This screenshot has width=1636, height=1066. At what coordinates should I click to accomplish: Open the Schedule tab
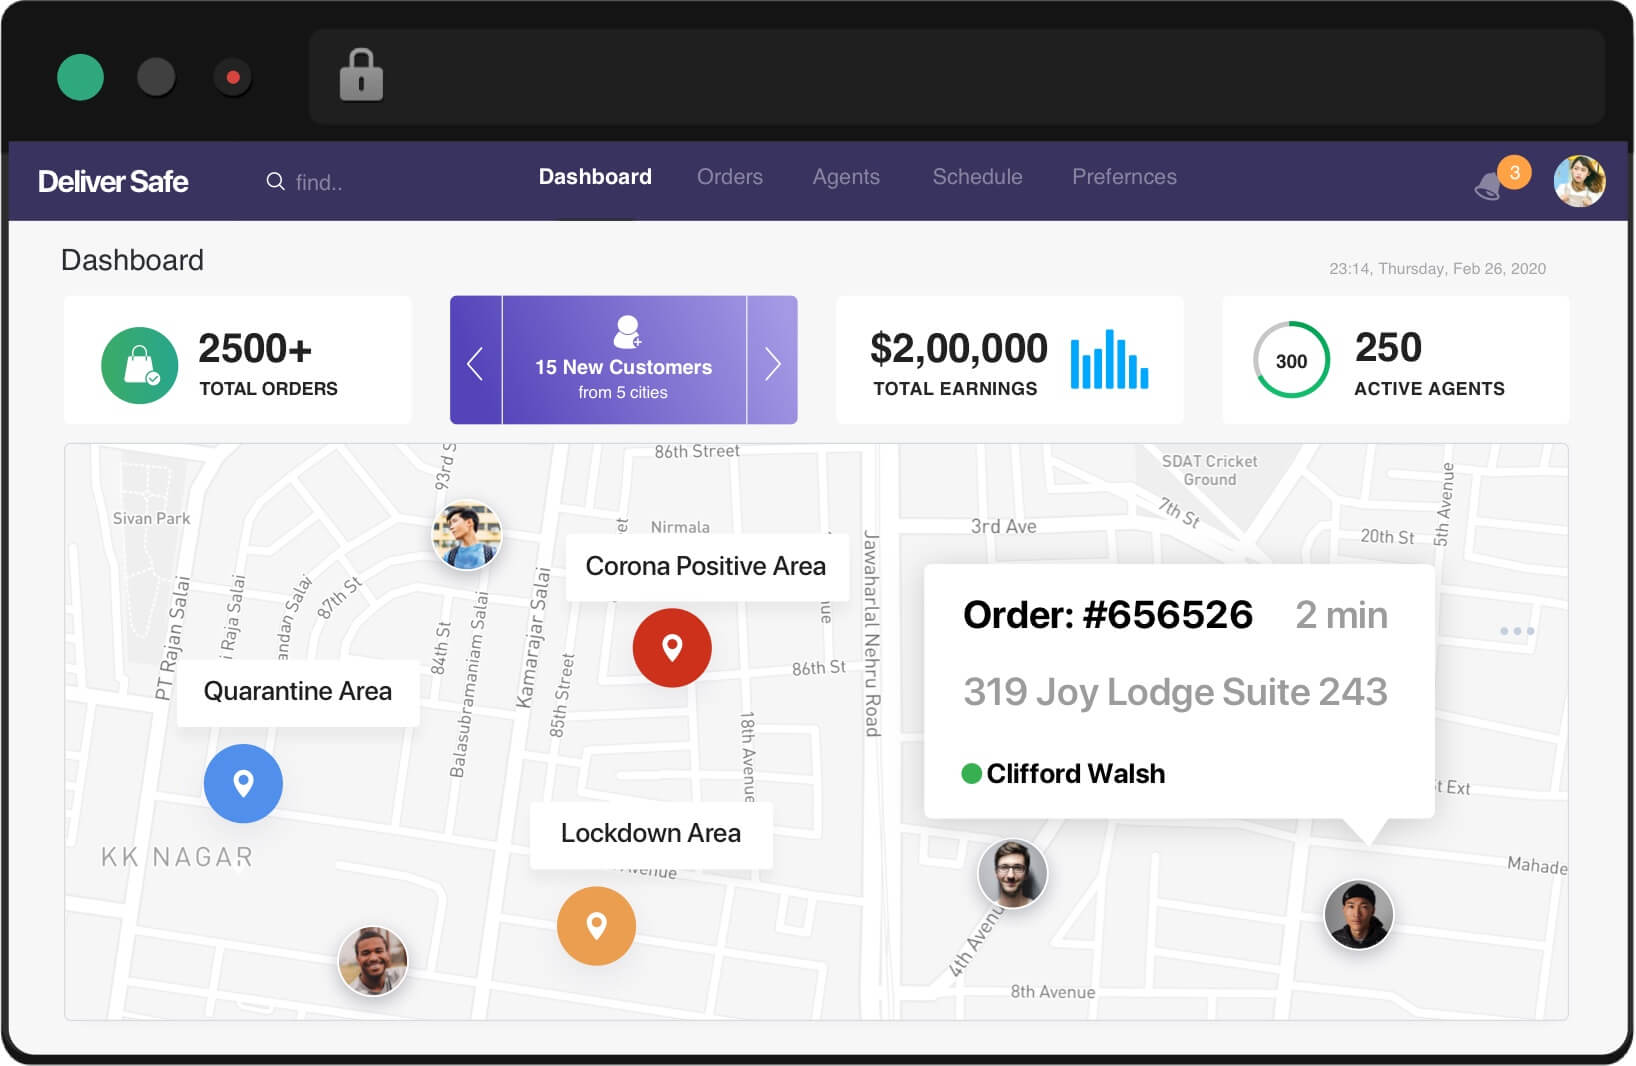point(977,177)
